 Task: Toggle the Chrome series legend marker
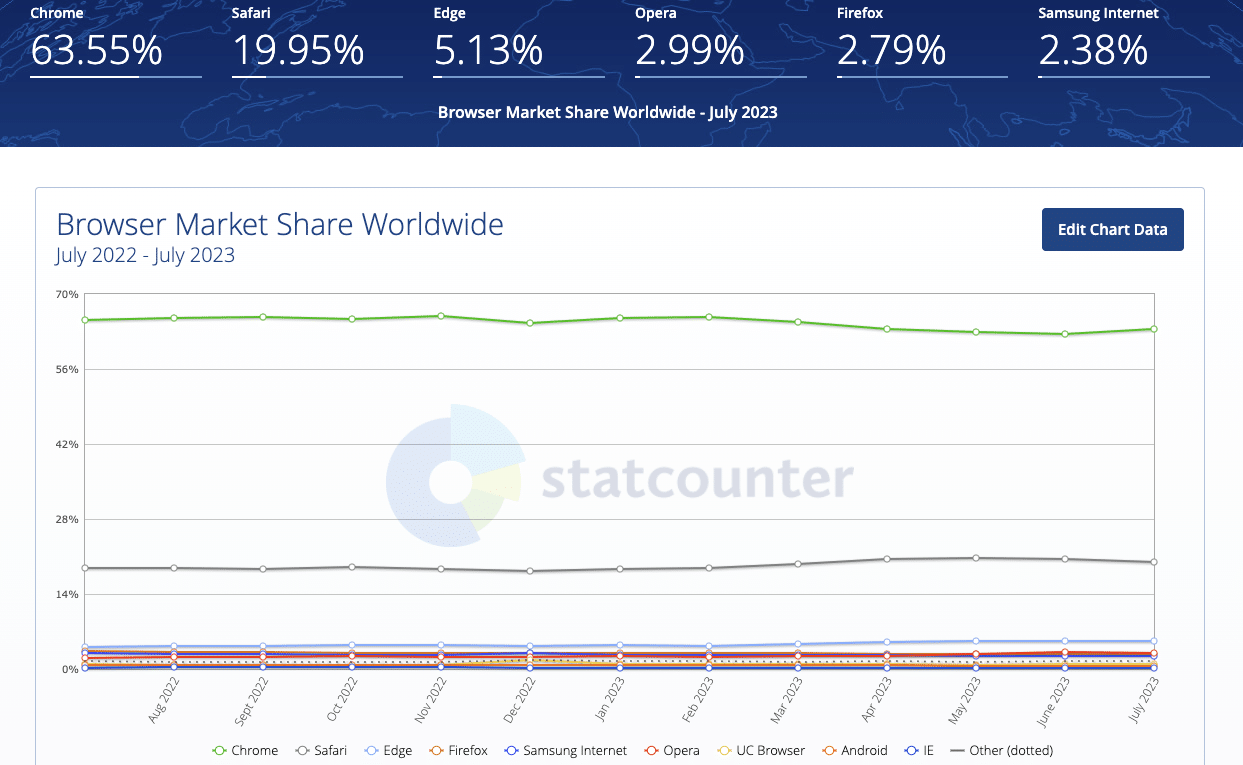220,750
